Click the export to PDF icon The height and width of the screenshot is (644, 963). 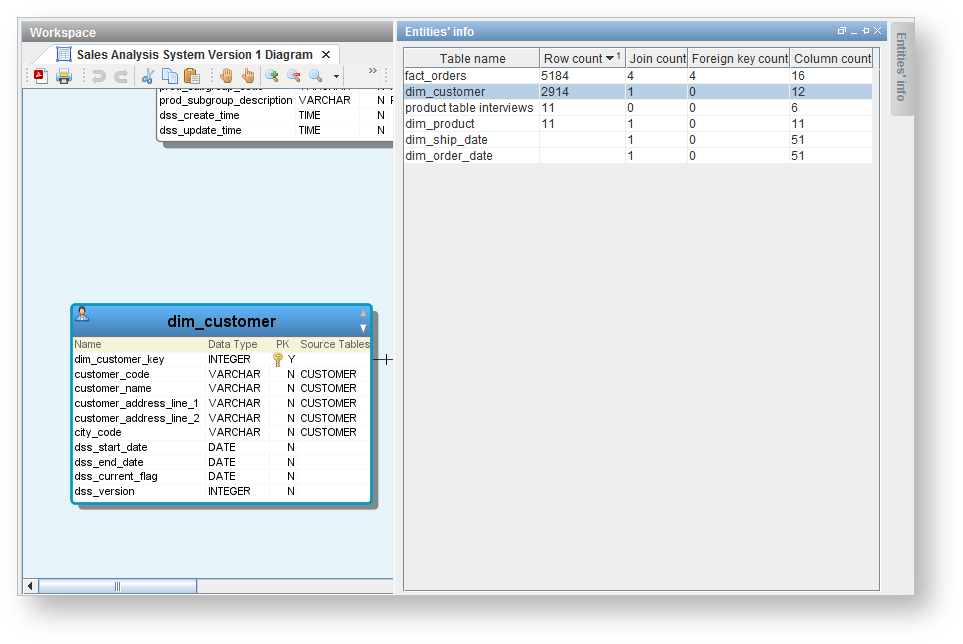click(40, 76)
